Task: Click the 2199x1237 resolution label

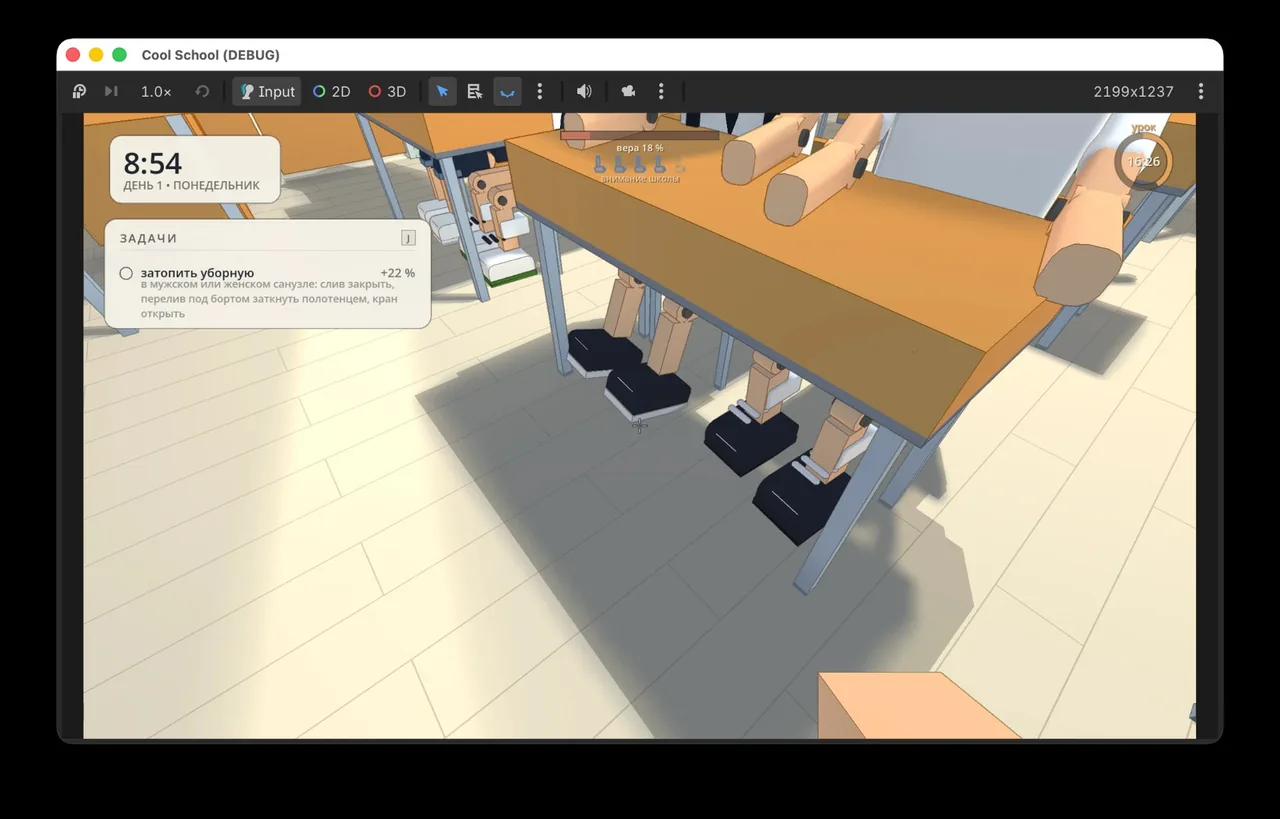Action: coord(1133,91)
